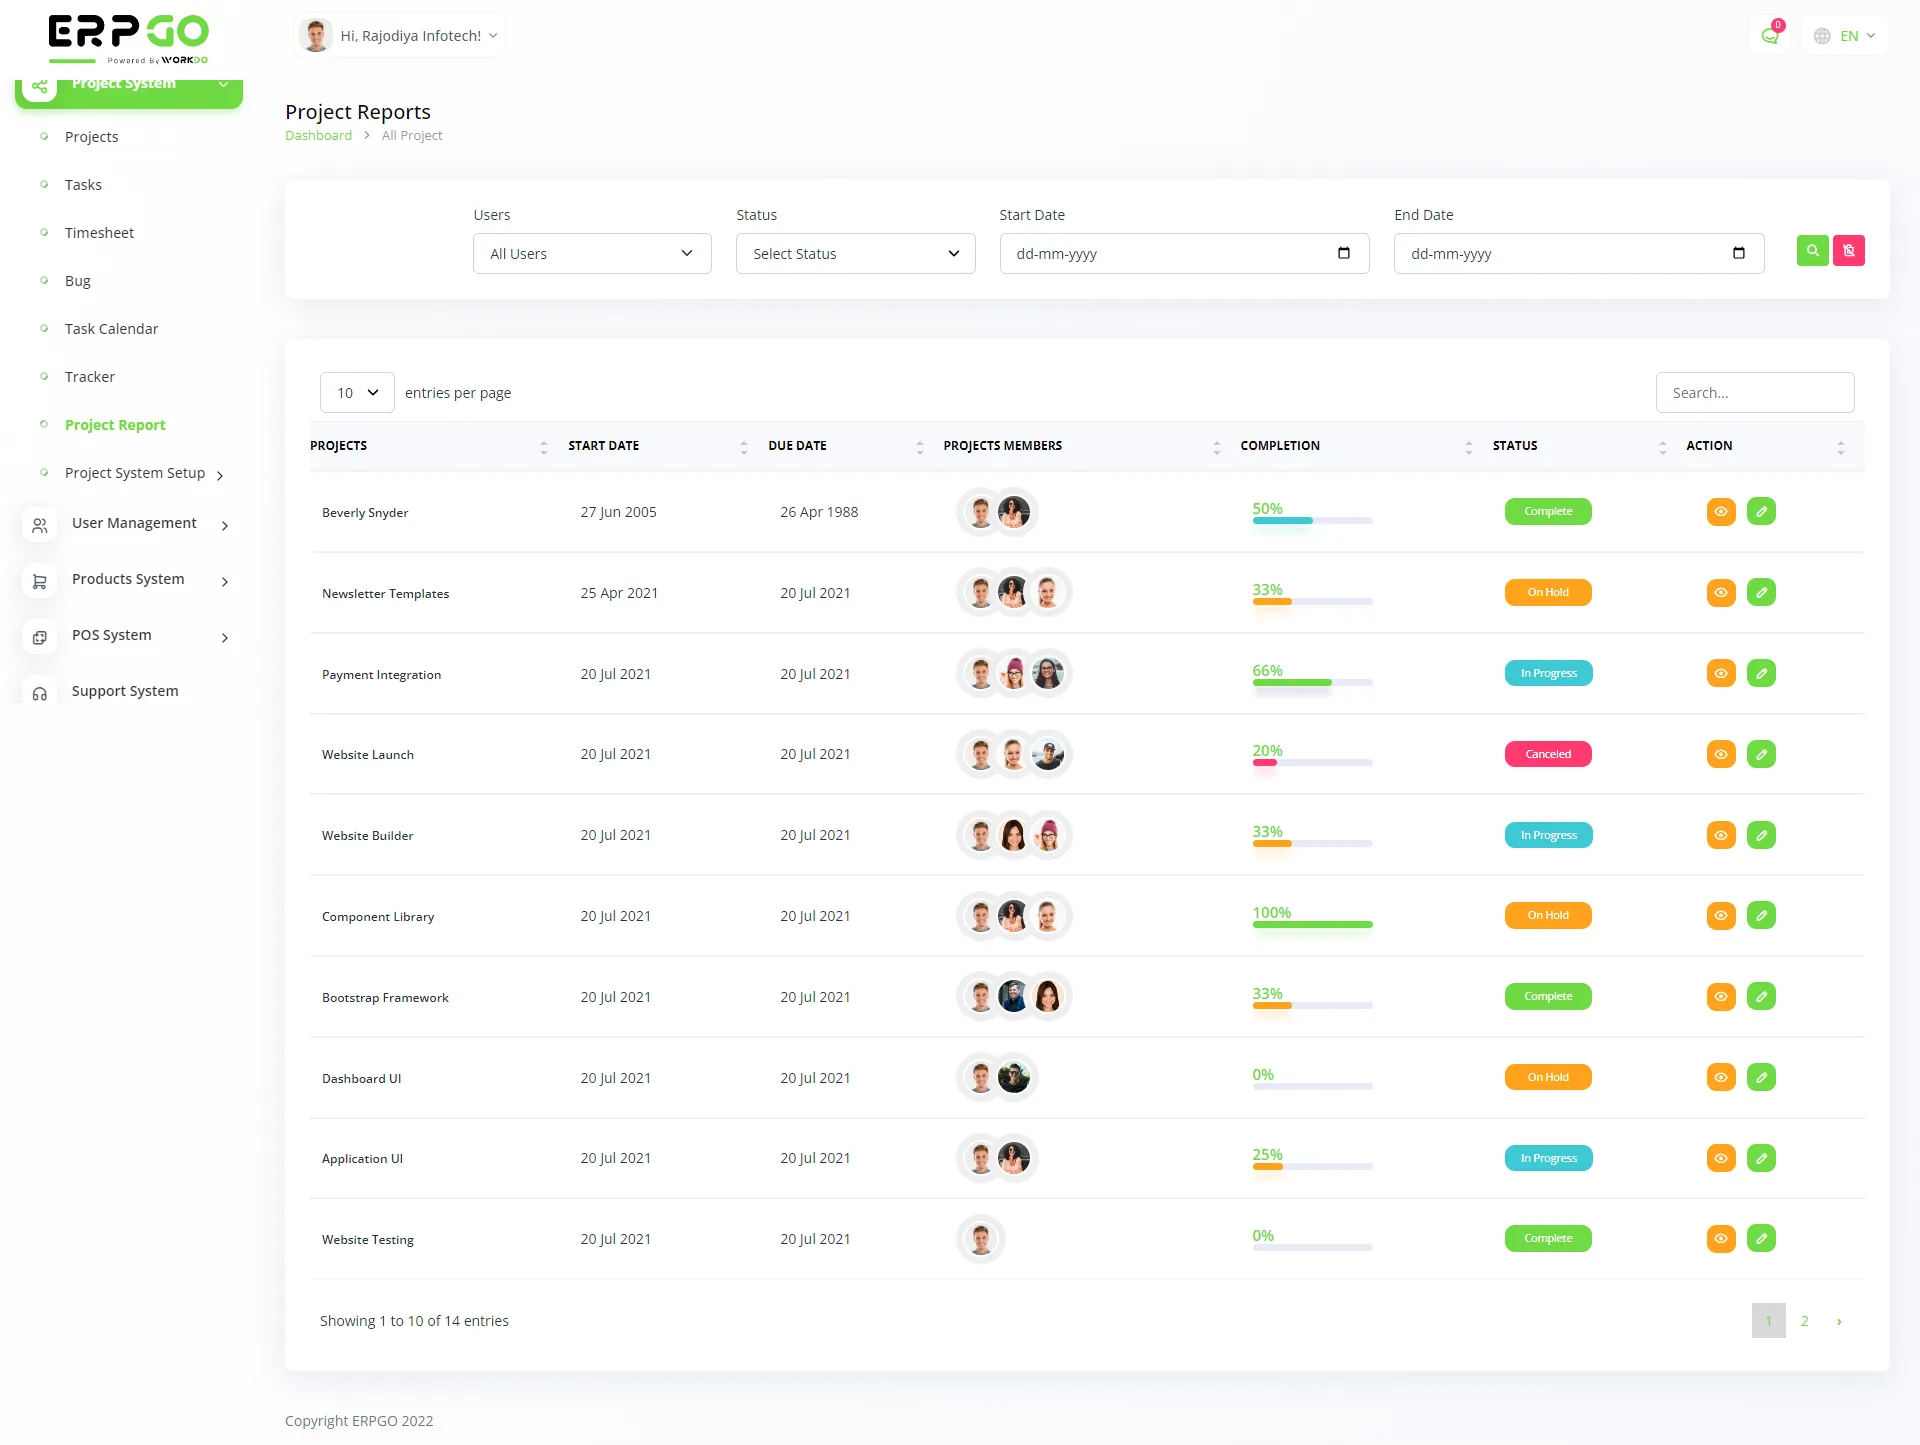Select the Project Report sidebar item
1920x1445 pixels.
114,425
